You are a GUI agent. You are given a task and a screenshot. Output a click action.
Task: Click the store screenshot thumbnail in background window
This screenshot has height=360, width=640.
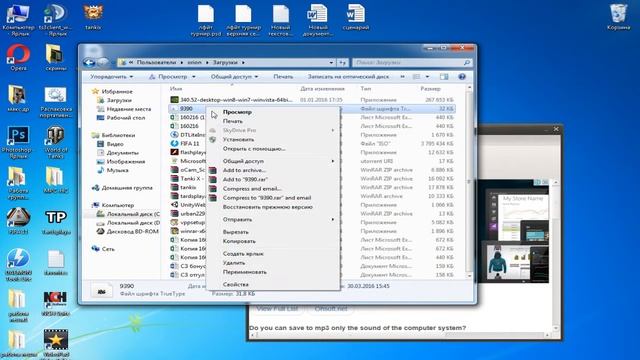click(x=517, y=231)
